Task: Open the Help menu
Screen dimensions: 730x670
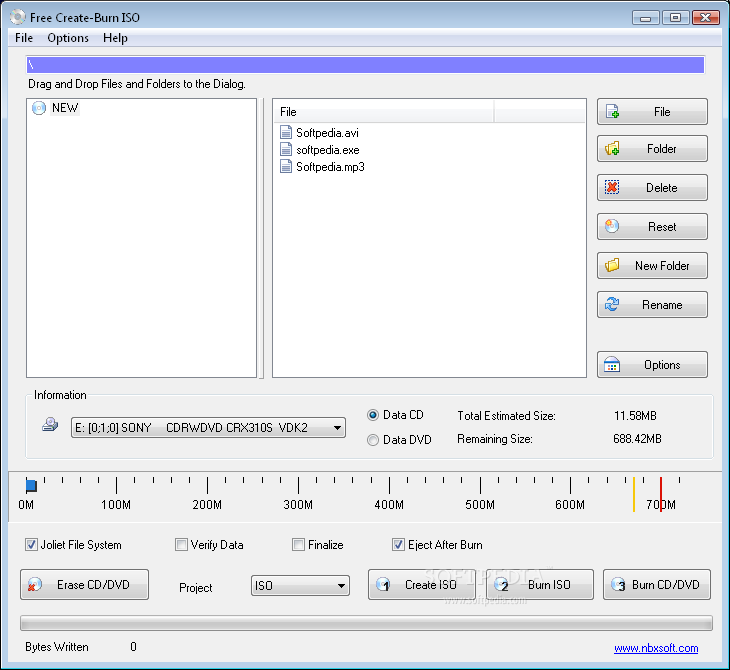Action: 115,38
